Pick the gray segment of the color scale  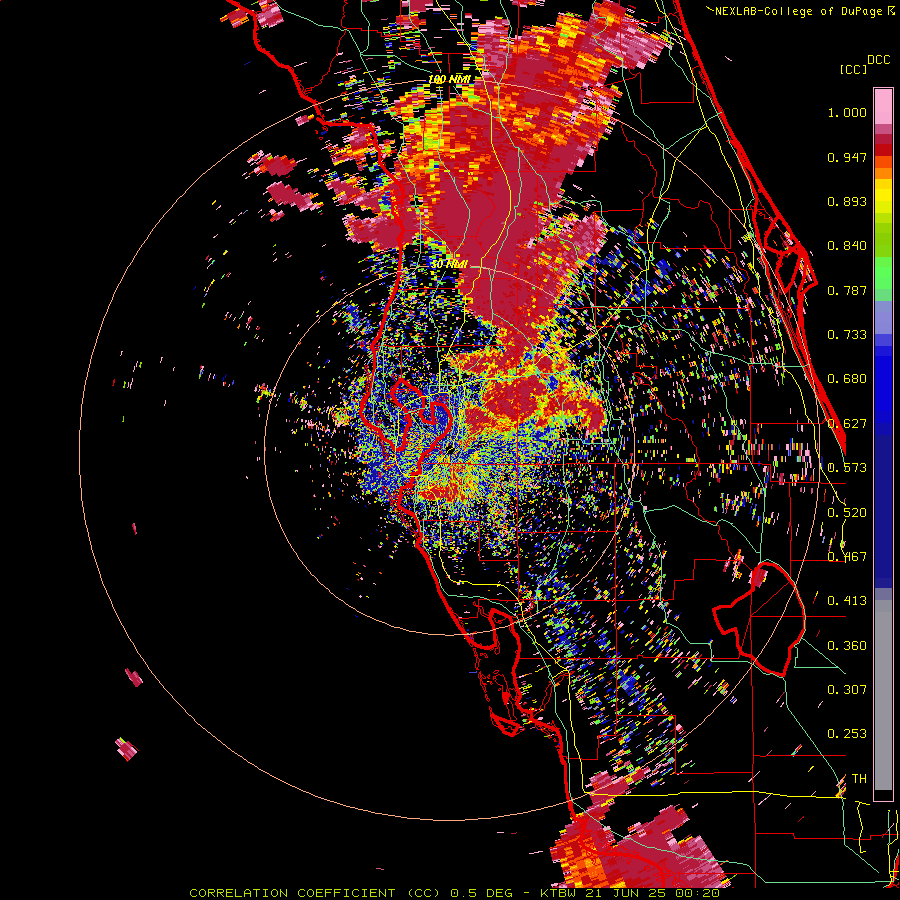(x=883, y=695)
